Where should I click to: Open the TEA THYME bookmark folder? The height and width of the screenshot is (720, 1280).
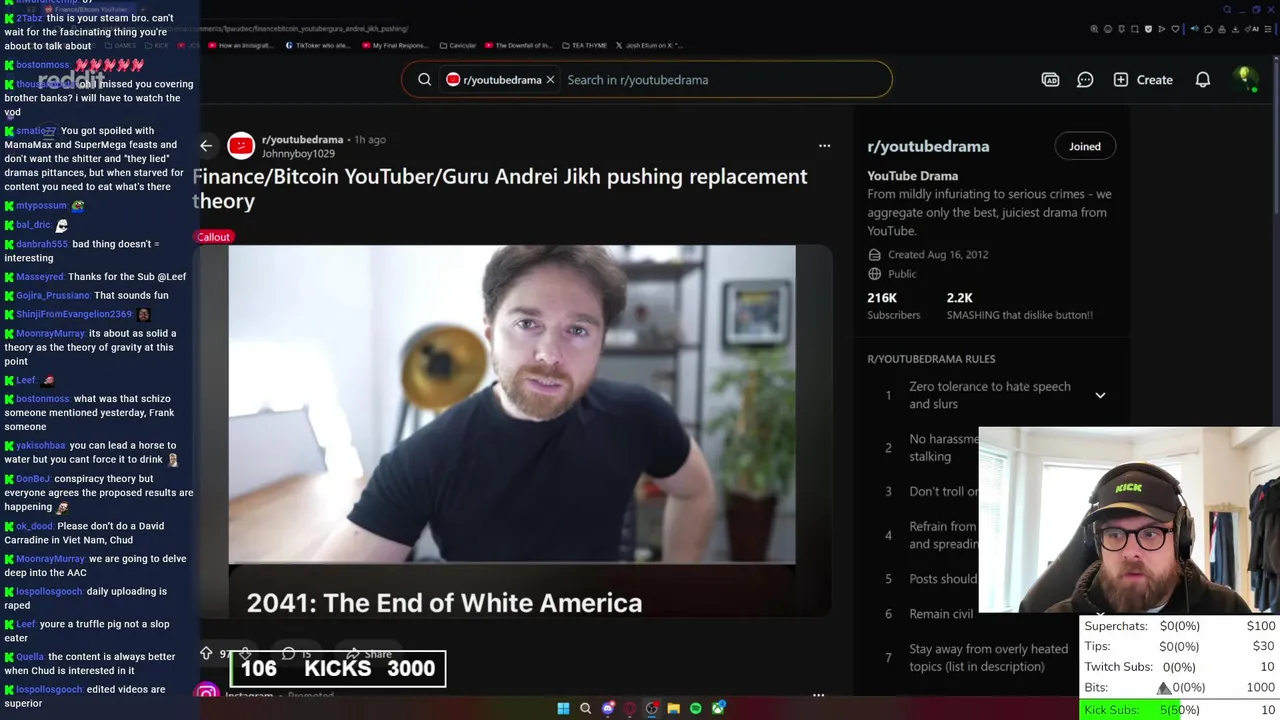pyautogui.click(x=584, y=45)
